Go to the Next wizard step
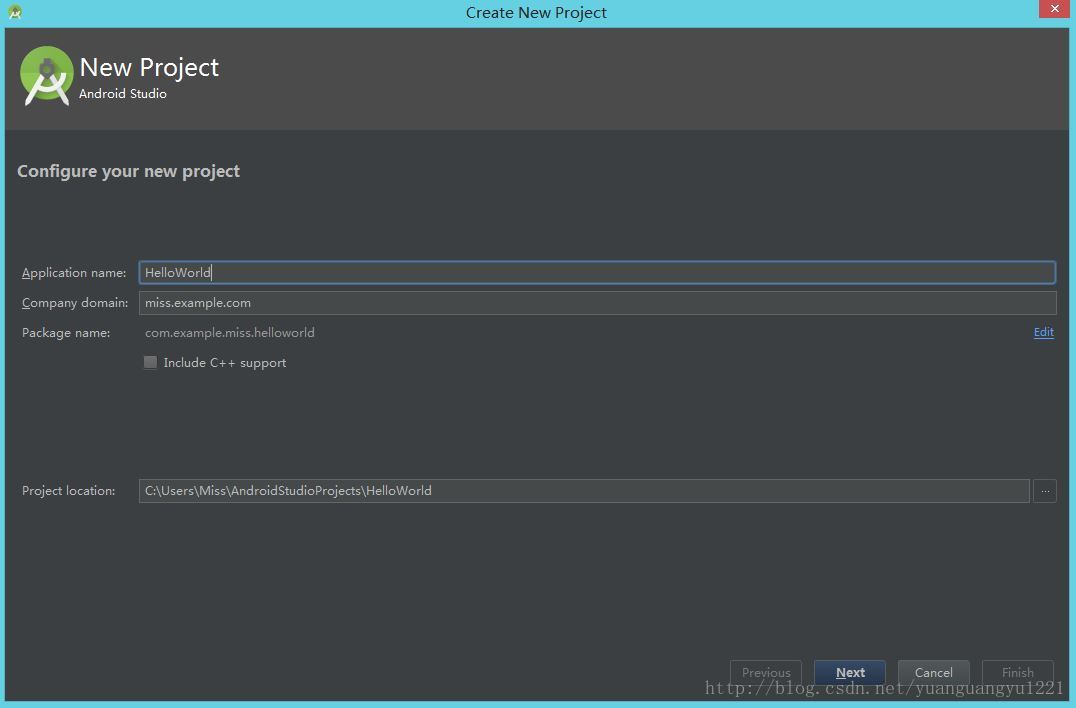1076x708 pixels. pyautogui.click(x=850, y=672)
